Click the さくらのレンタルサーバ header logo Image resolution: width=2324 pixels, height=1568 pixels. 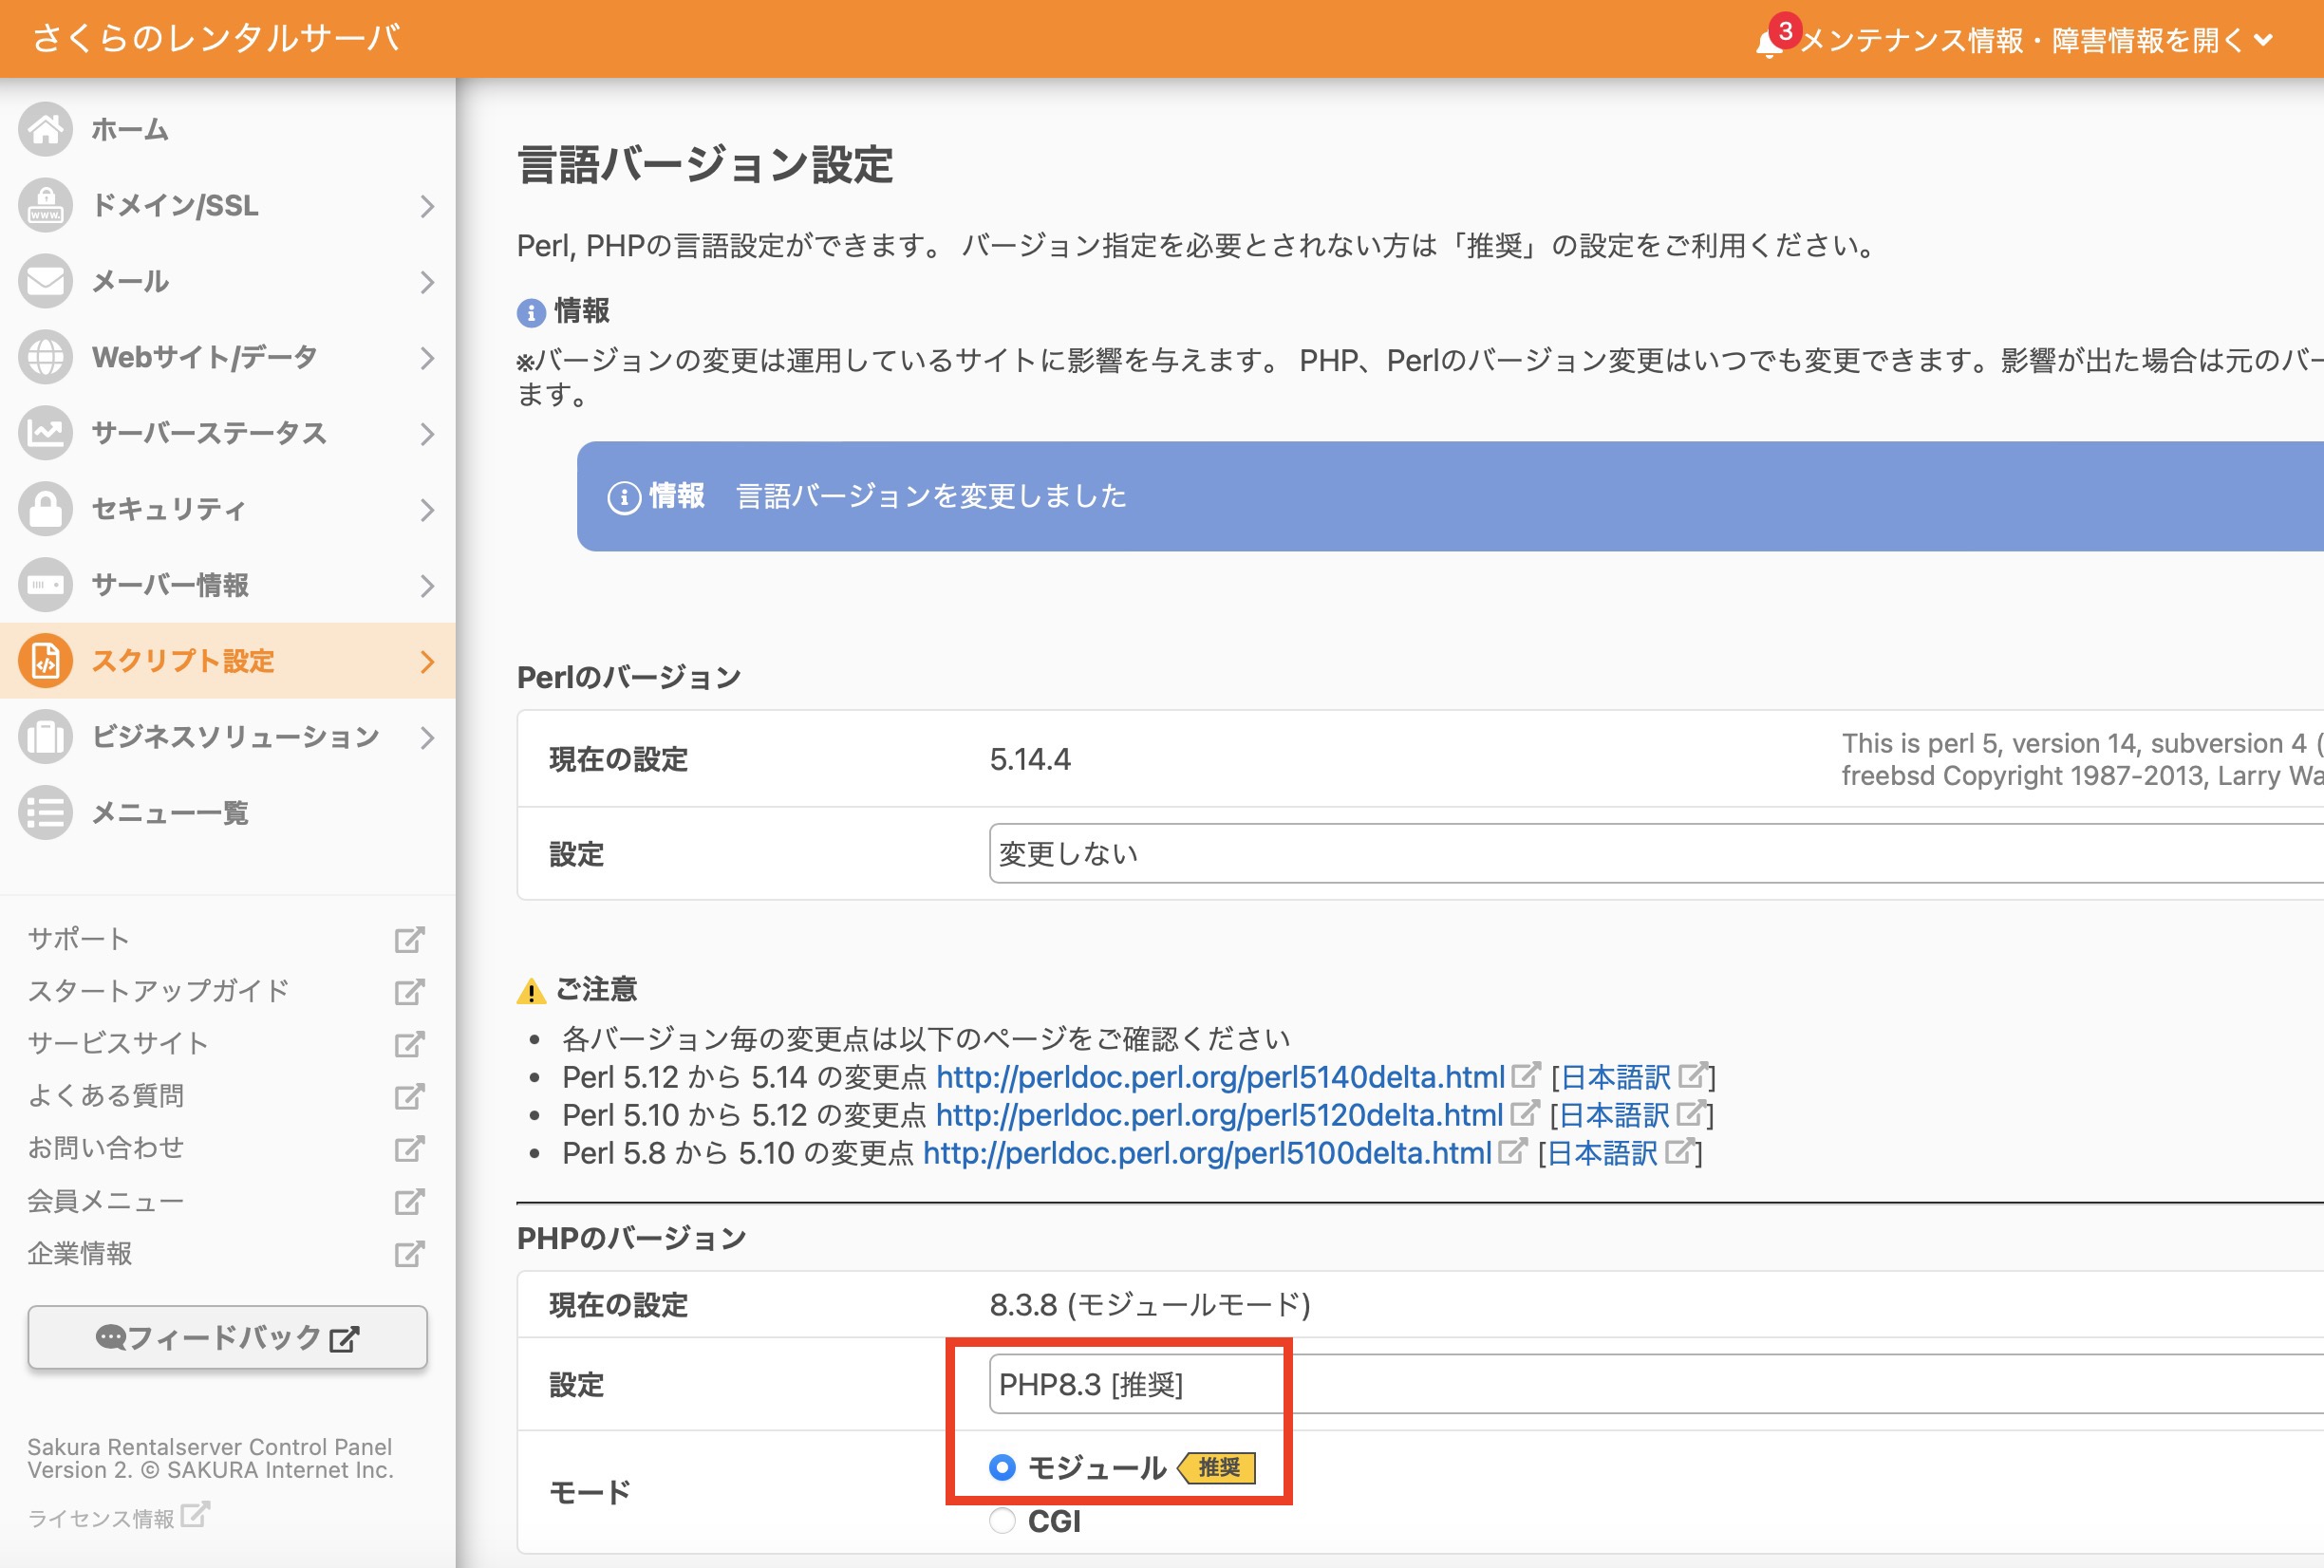point(216,38)
